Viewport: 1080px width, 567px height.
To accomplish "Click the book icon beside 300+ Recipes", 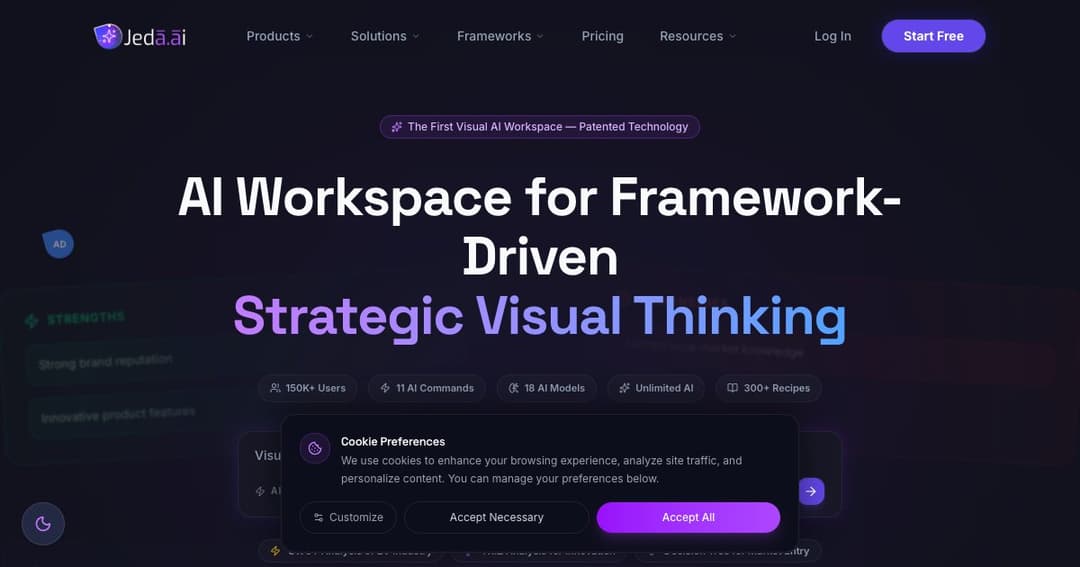I will pyautogui.click(x=733, y=388).
